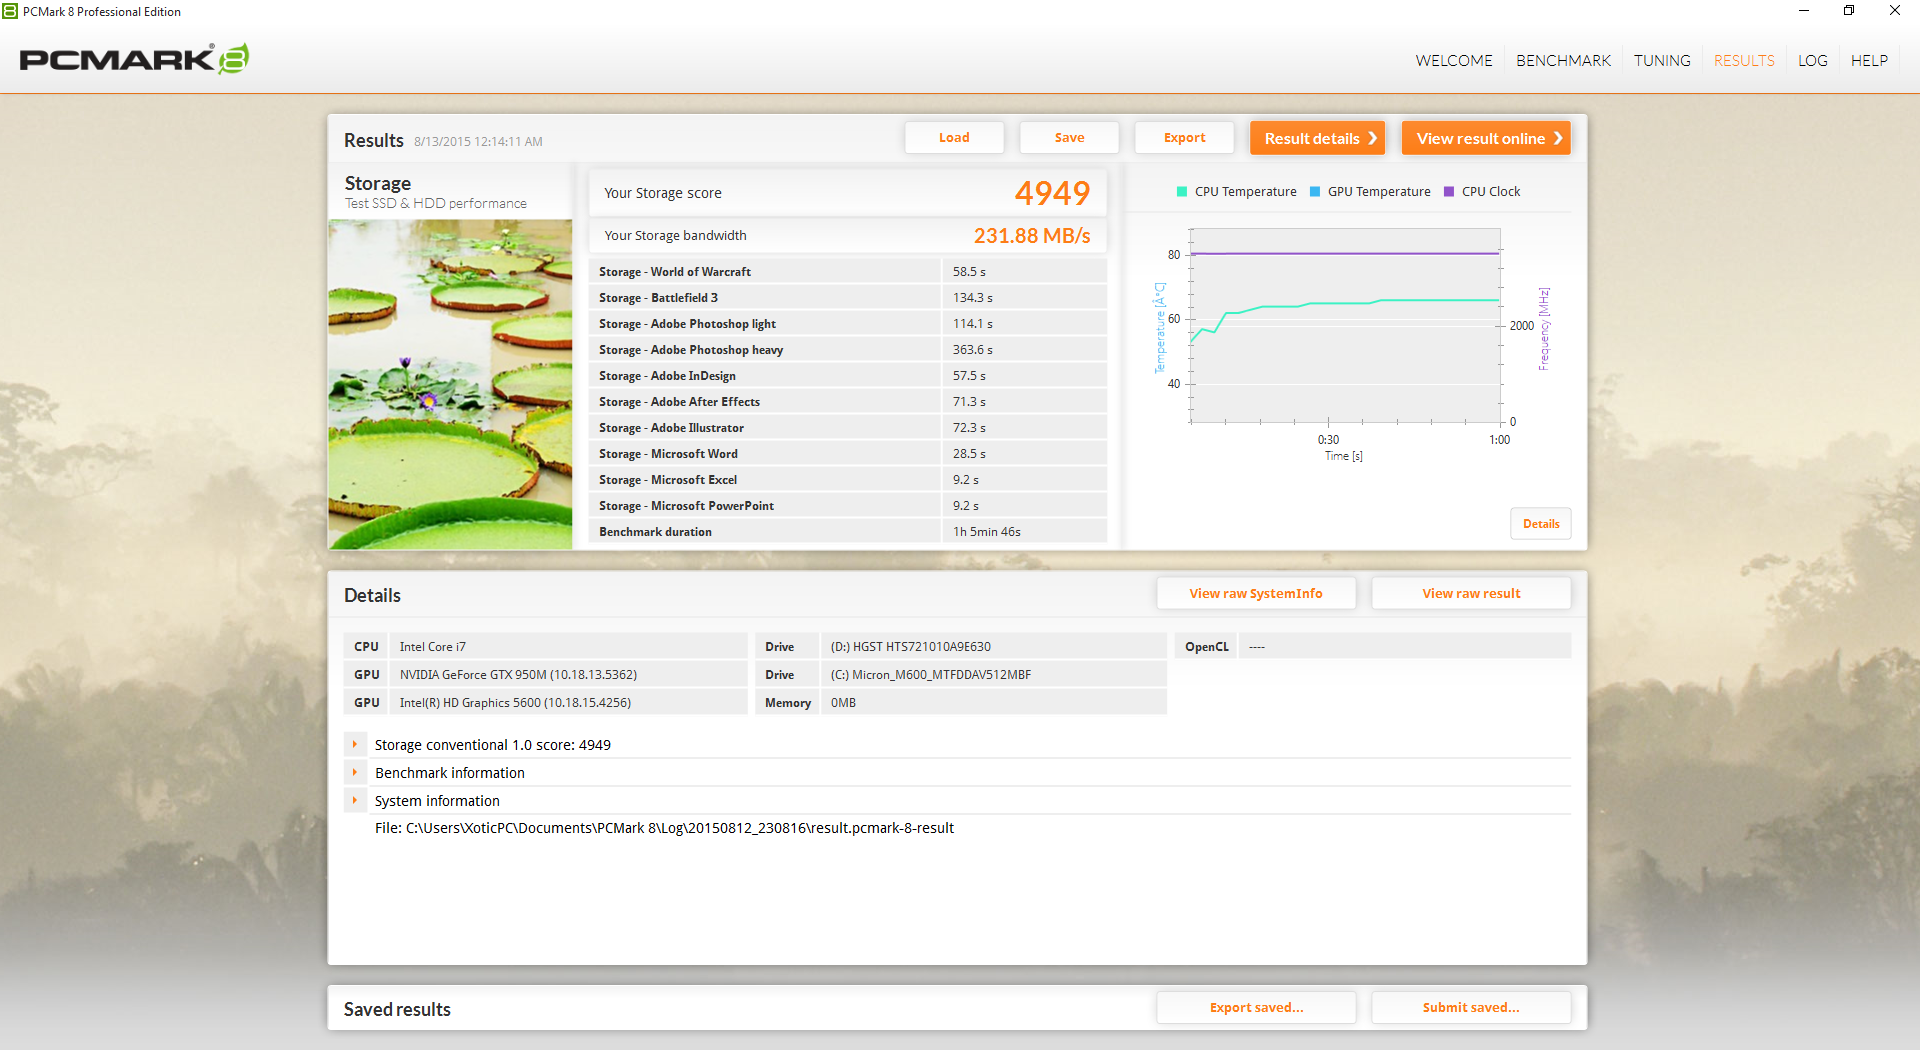Select the Microsoft Excel row
The image size is (1920, 1050).
click(848, 480)
